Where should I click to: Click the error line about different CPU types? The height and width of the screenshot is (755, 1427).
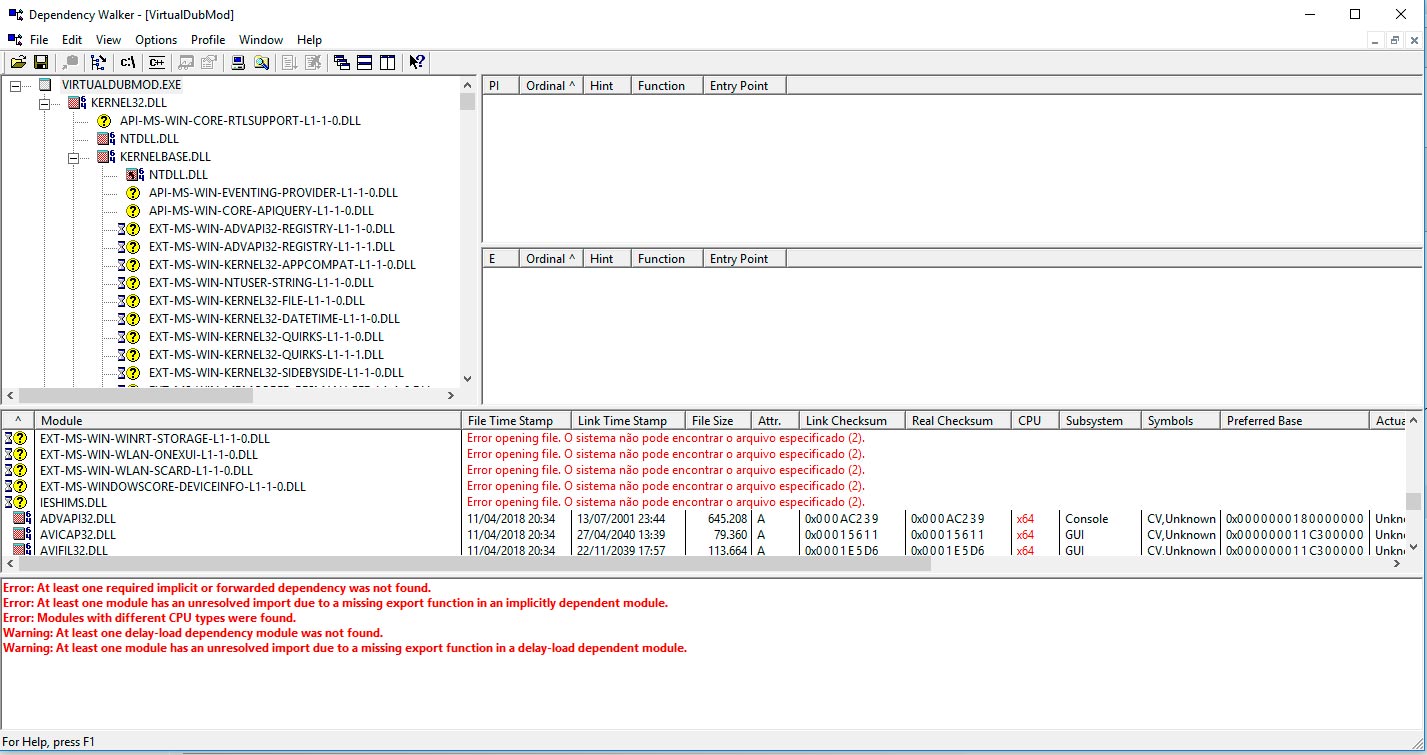pos(150,618)
